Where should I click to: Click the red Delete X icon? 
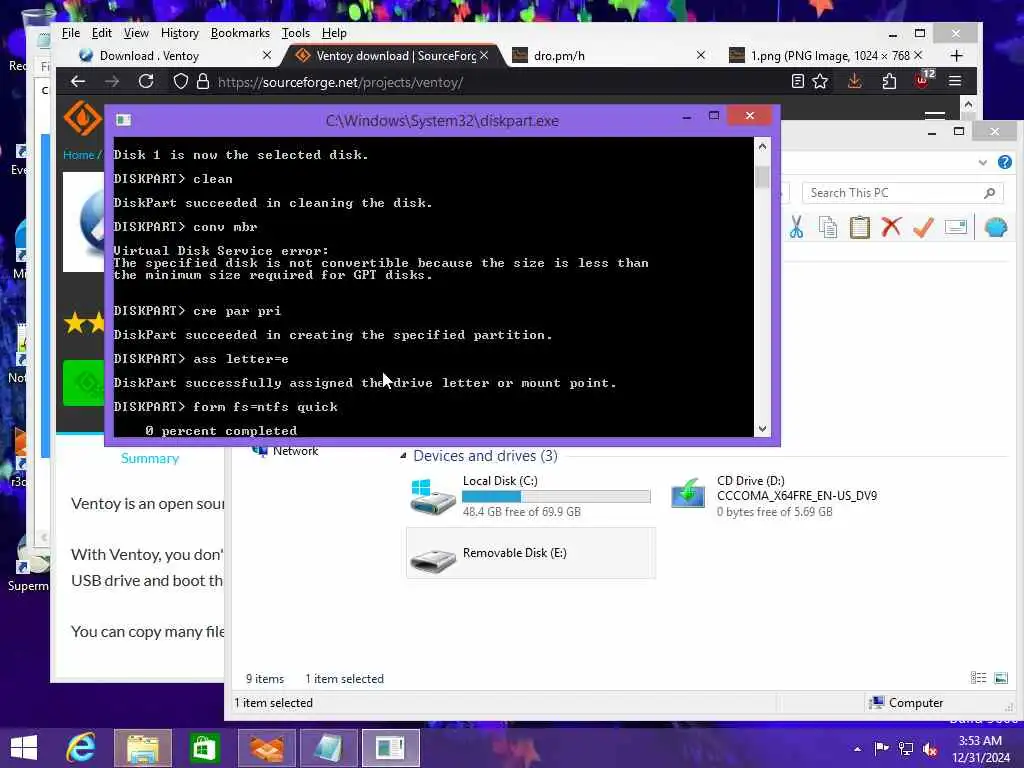pyautogui.click(x=891, y=227)
